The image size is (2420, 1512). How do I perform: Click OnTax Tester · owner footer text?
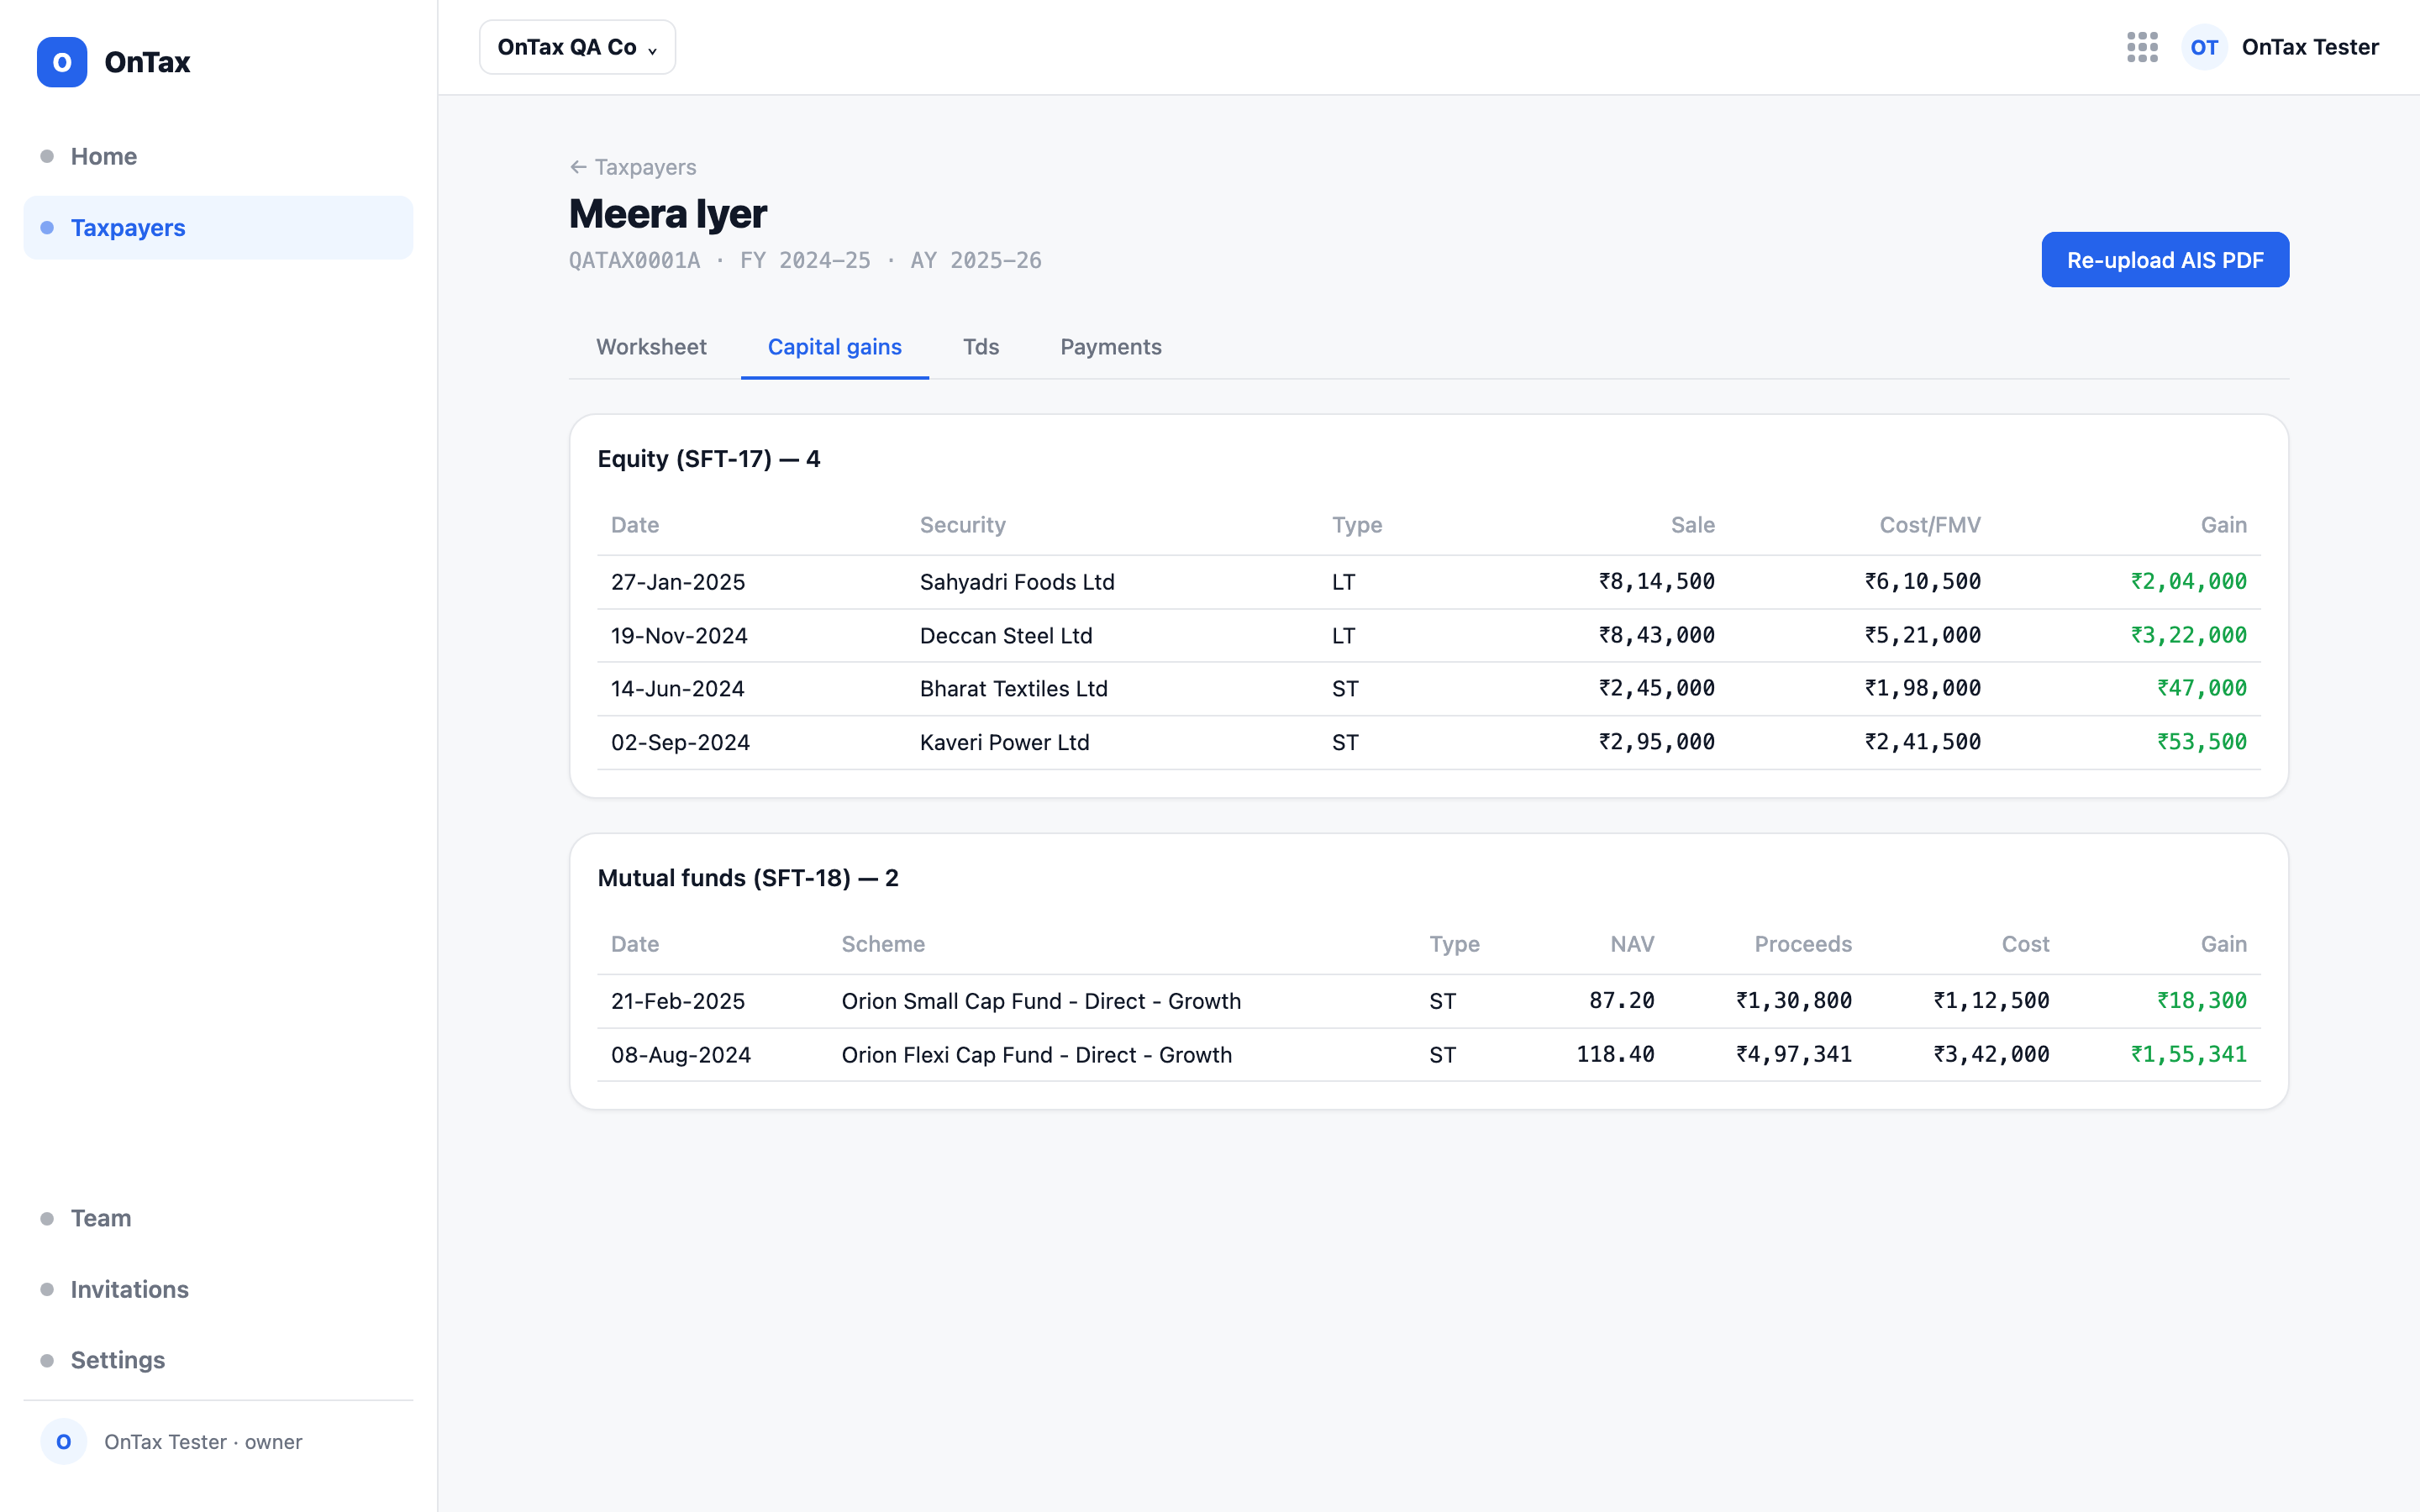[203, 1442]
